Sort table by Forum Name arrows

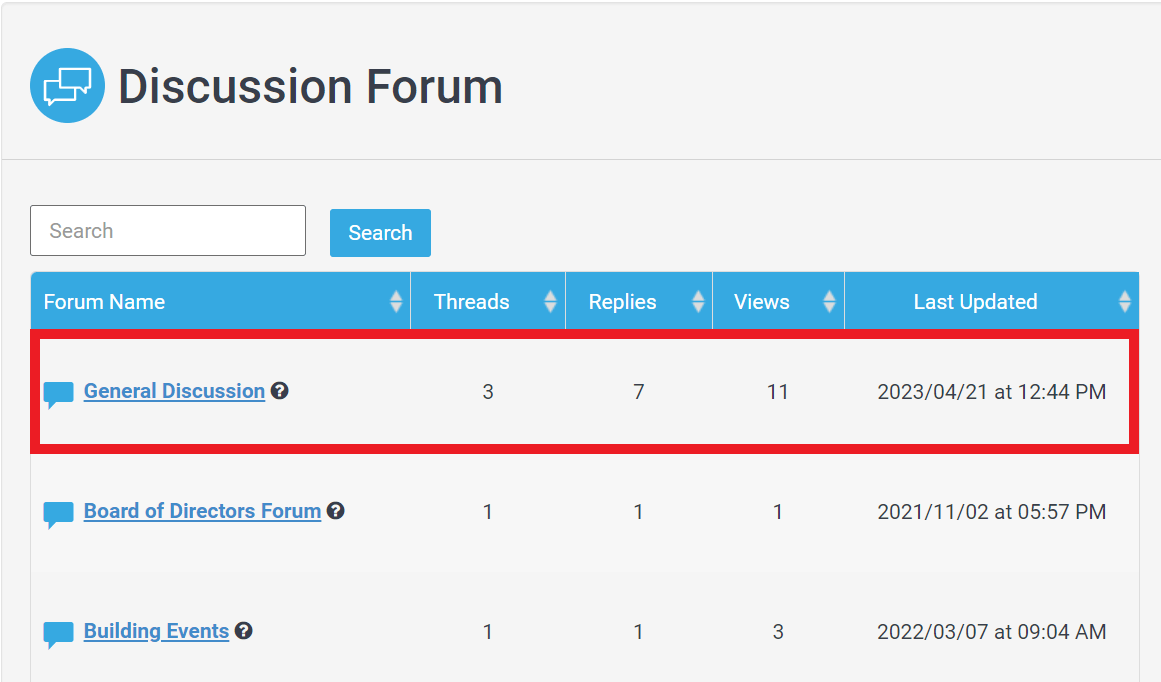[396, 301]
